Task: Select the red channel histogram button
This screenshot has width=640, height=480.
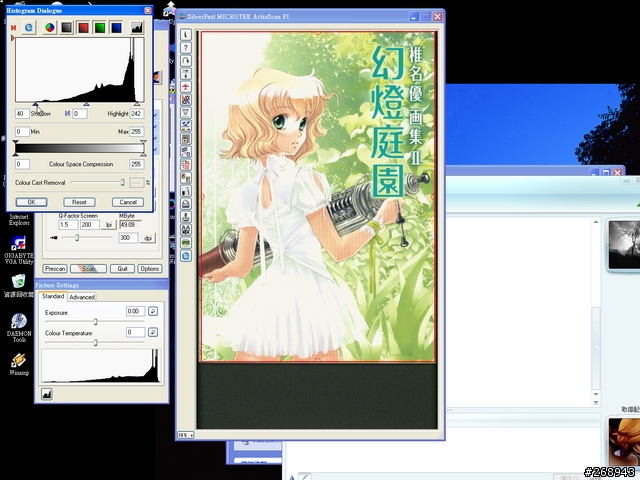Action: (x=83, y=27)
